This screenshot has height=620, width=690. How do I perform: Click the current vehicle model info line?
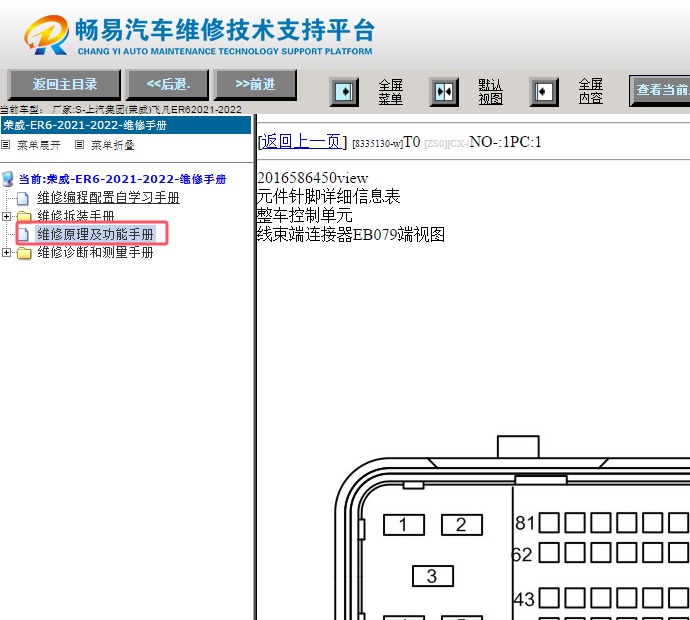[x=121, y=109]
